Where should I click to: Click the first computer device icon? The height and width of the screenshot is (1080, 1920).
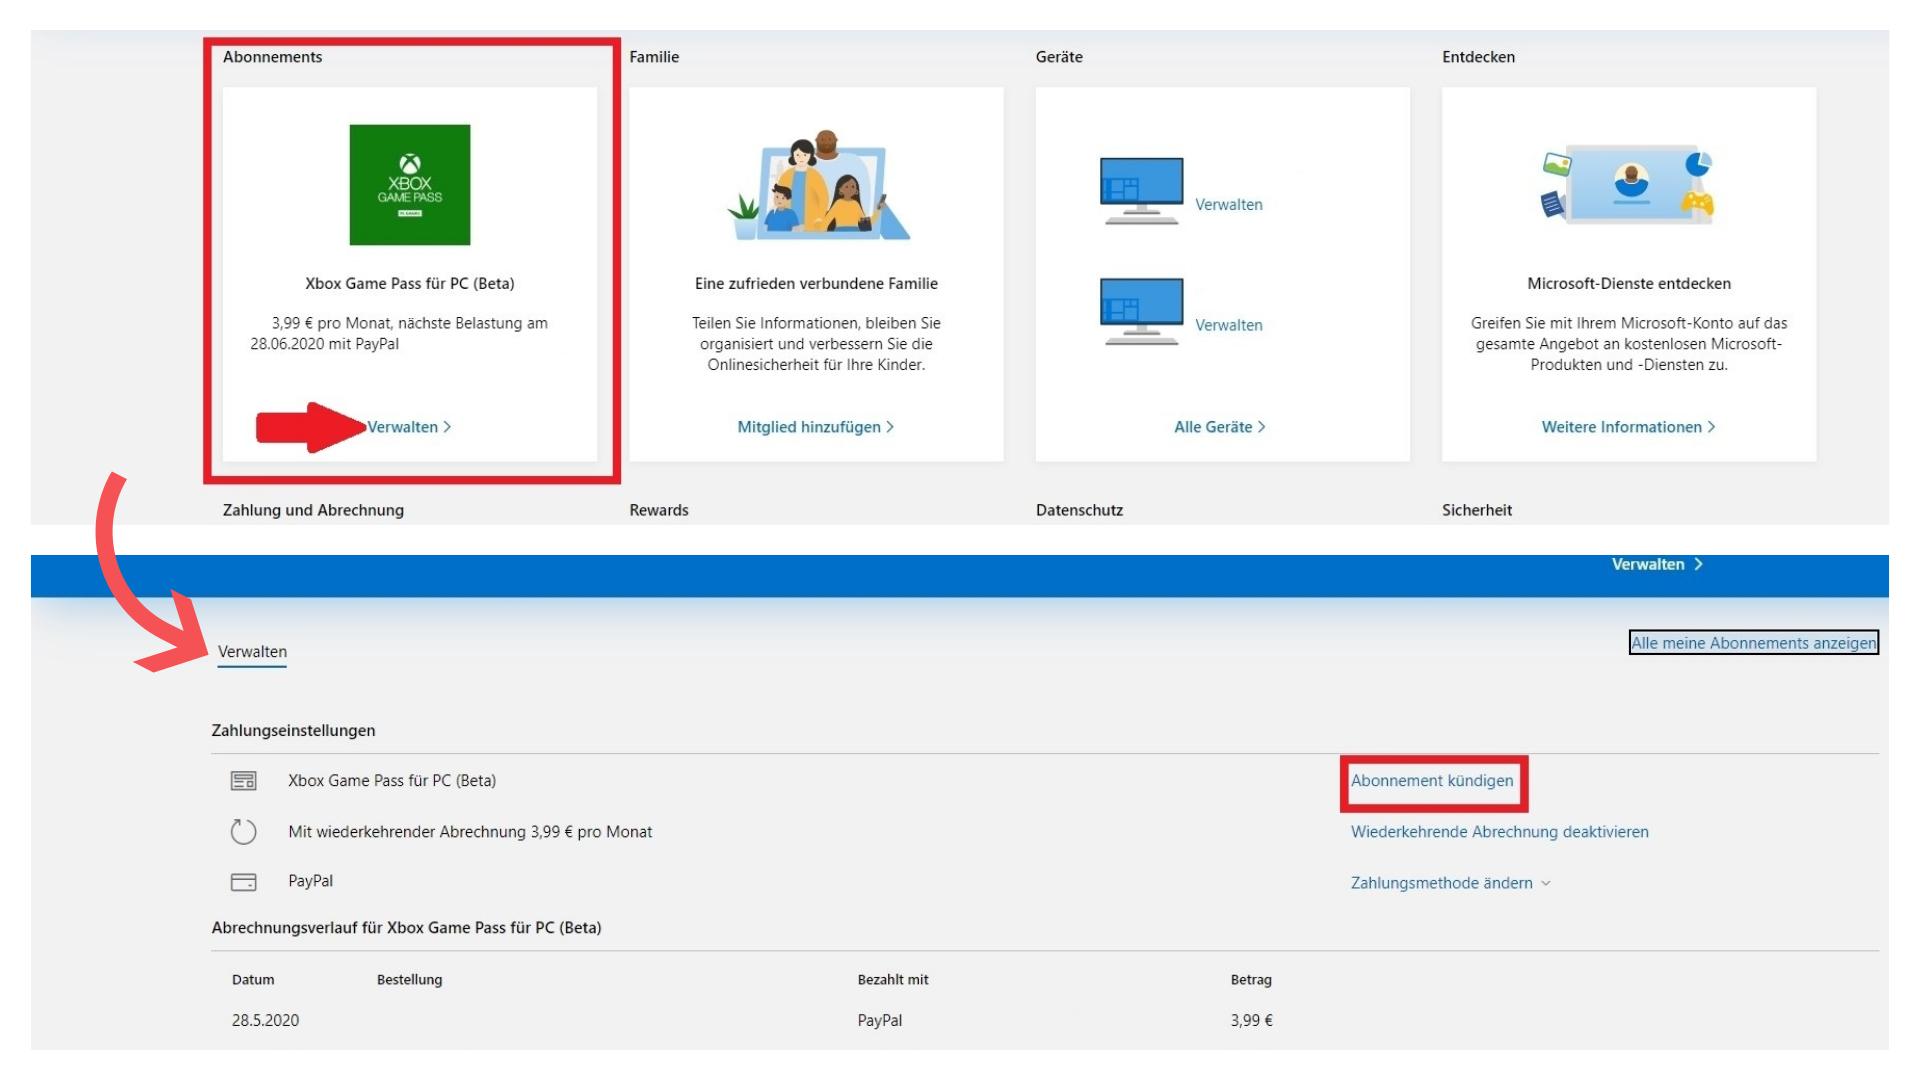click(x=1141, y=191)
